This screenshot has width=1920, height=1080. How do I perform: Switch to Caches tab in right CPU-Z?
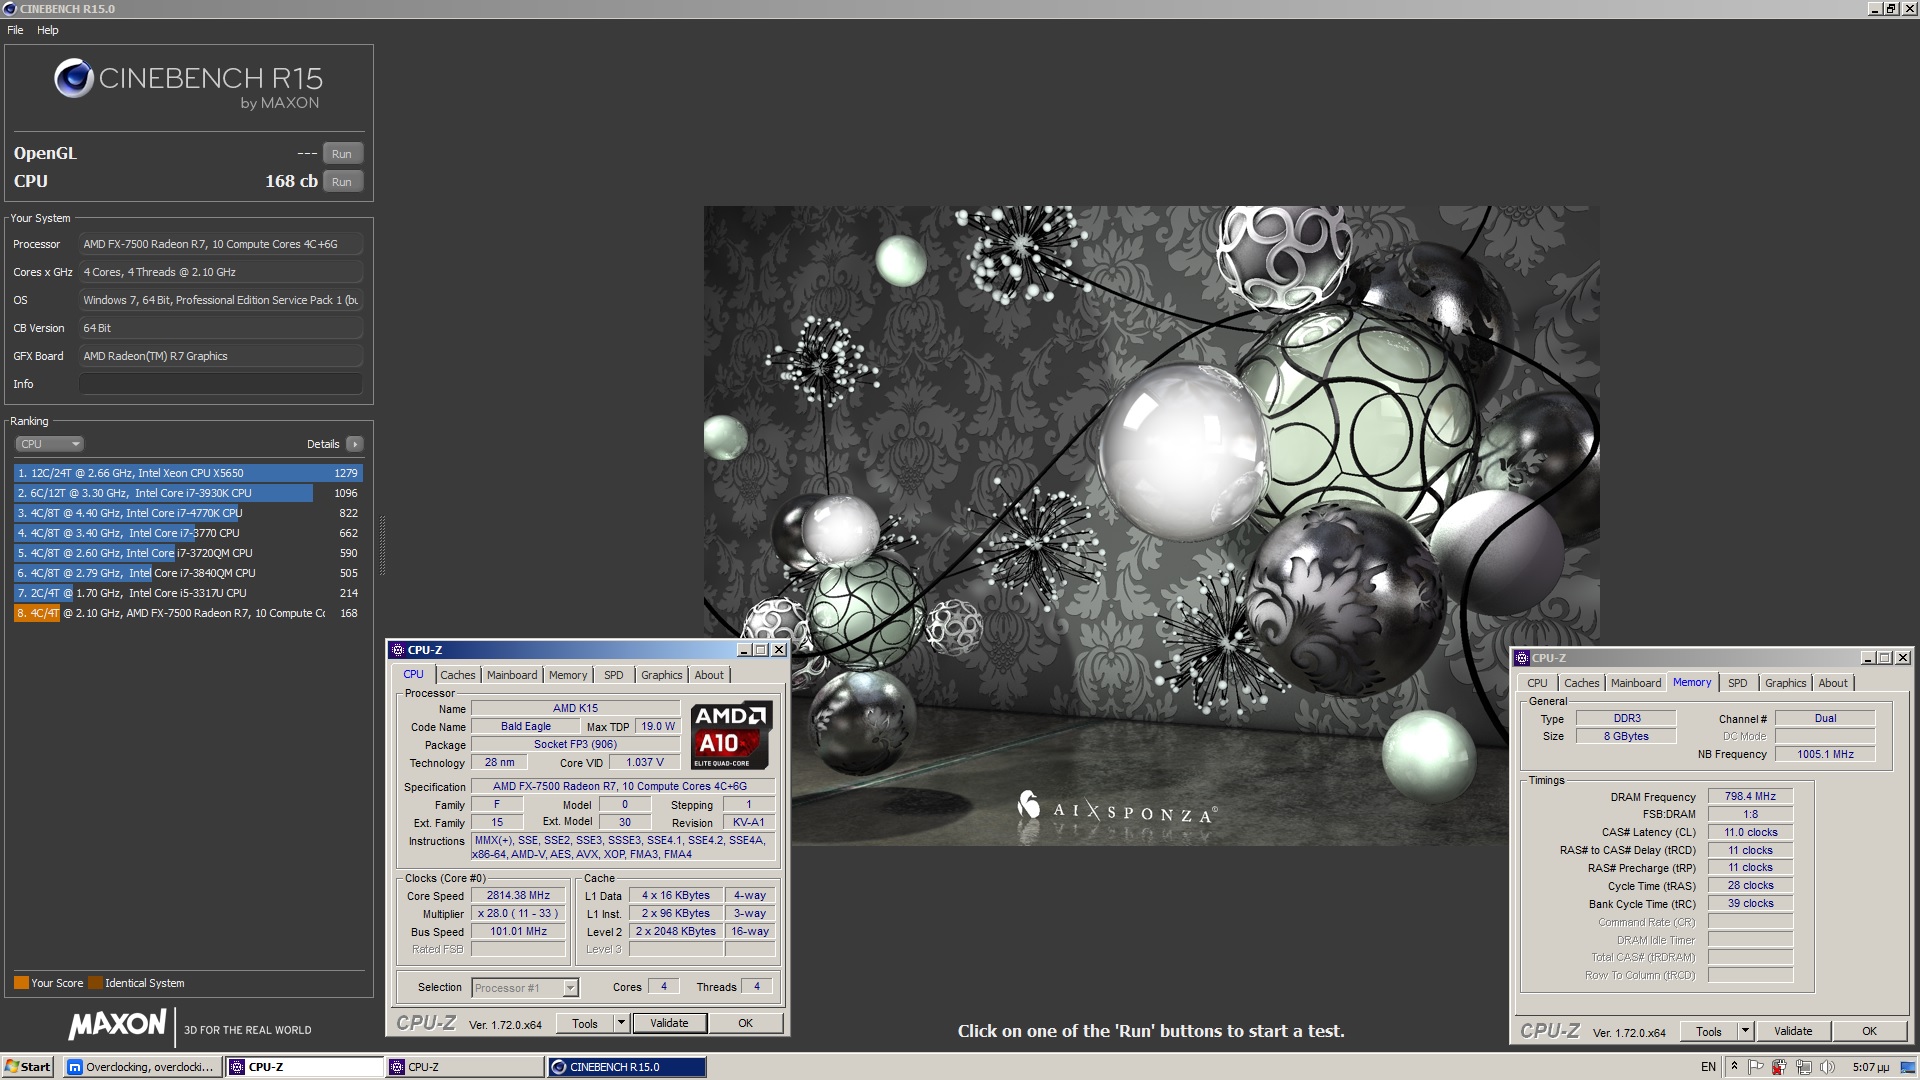coord(1582,683)
